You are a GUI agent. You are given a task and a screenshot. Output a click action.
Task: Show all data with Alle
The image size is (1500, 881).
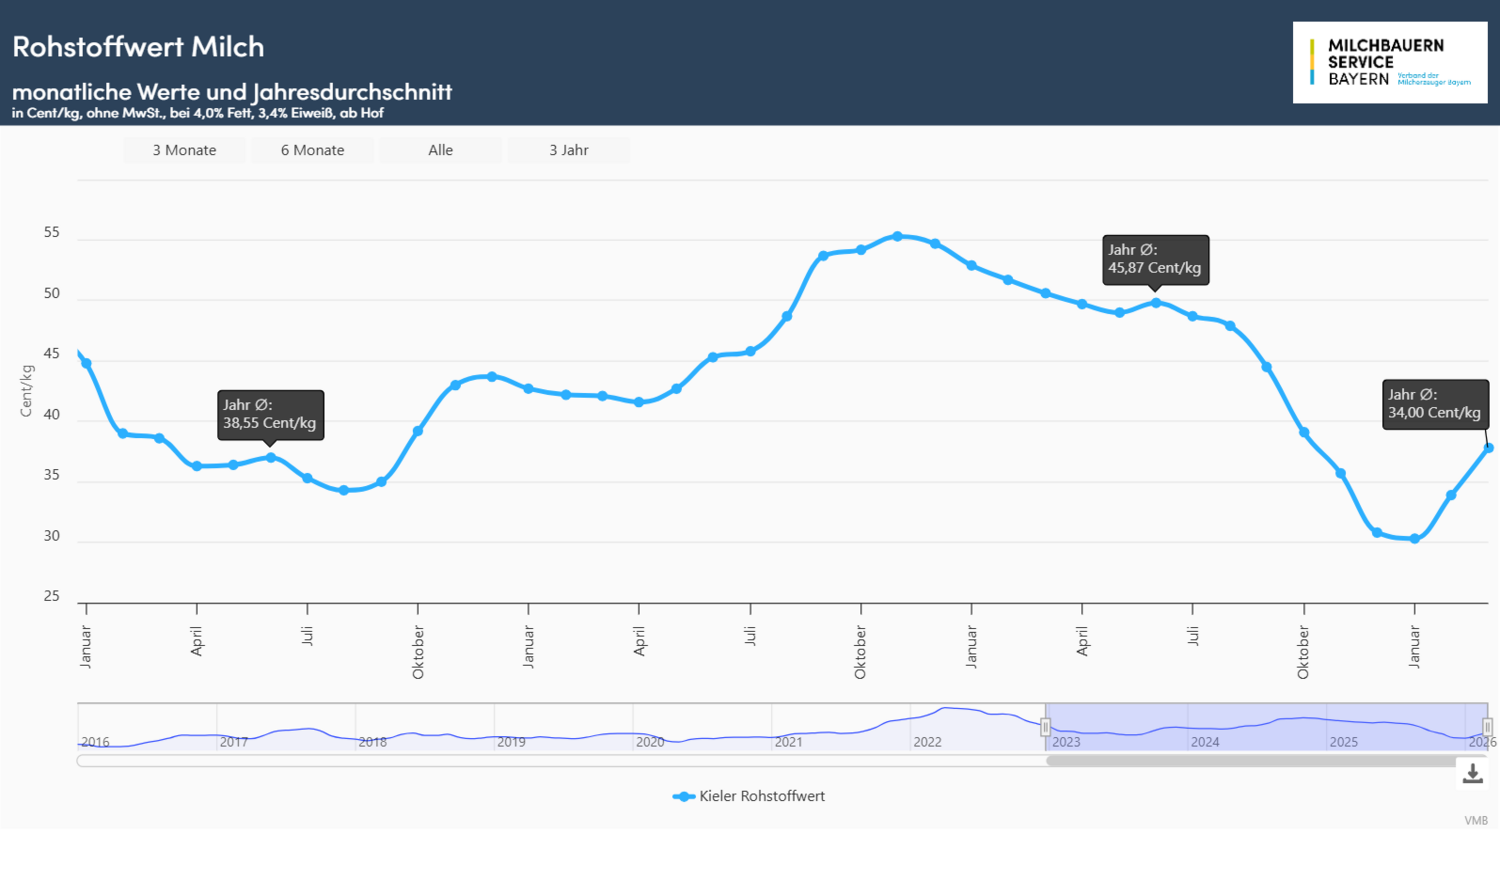point(440,150)
